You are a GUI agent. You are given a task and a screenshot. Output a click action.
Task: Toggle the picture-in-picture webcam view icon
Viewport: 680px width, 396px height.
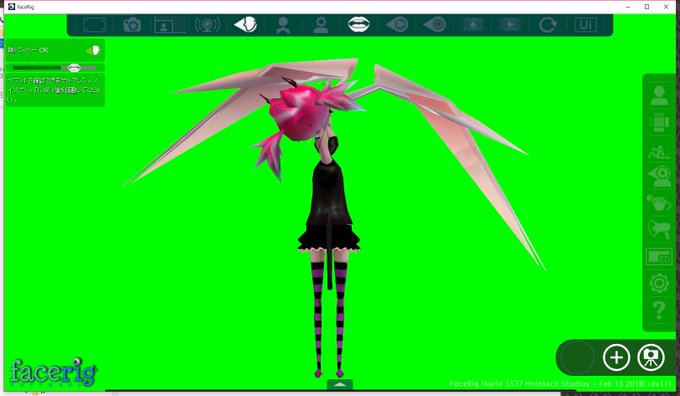[x=170, y=25]
